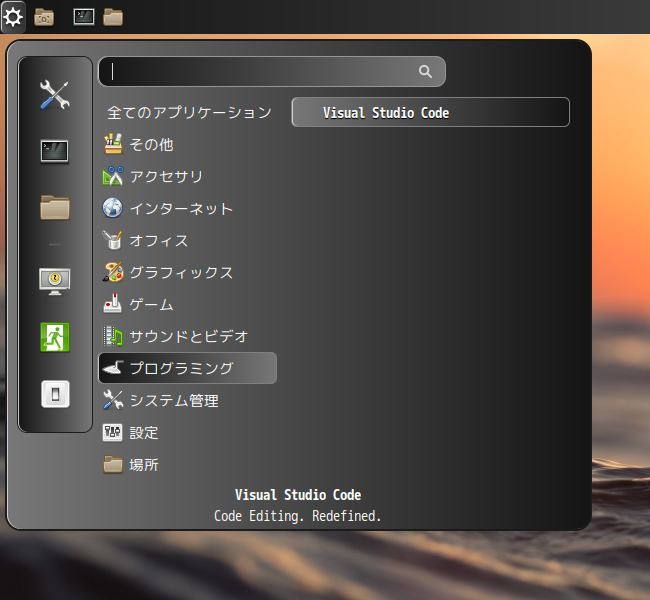
Task: Select the プログラミング category
Action: 188,368
